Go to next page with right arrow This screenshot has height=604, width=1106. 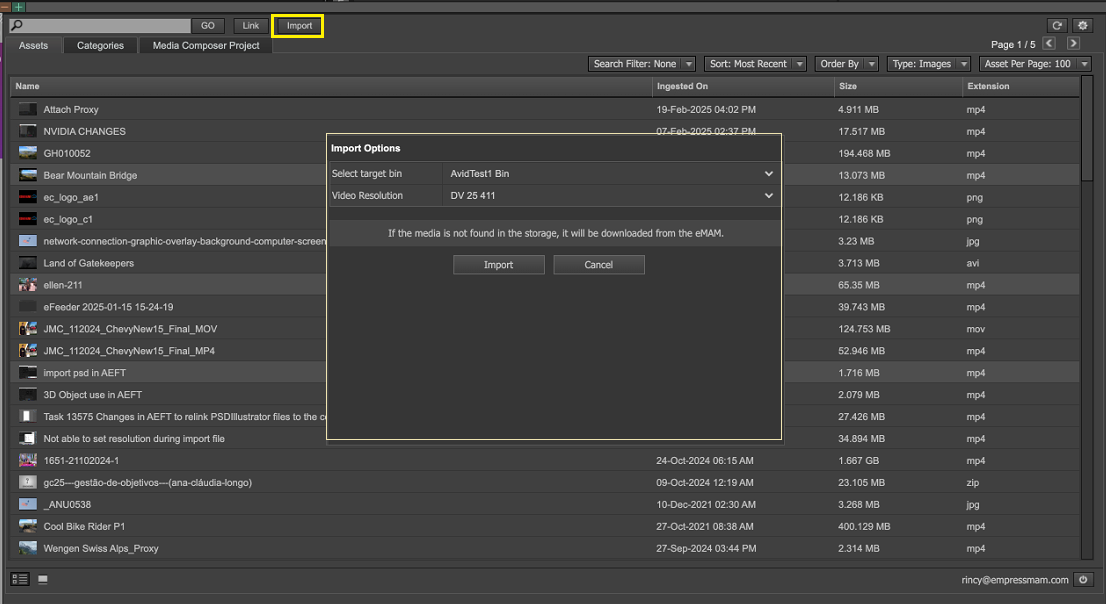1073,44
